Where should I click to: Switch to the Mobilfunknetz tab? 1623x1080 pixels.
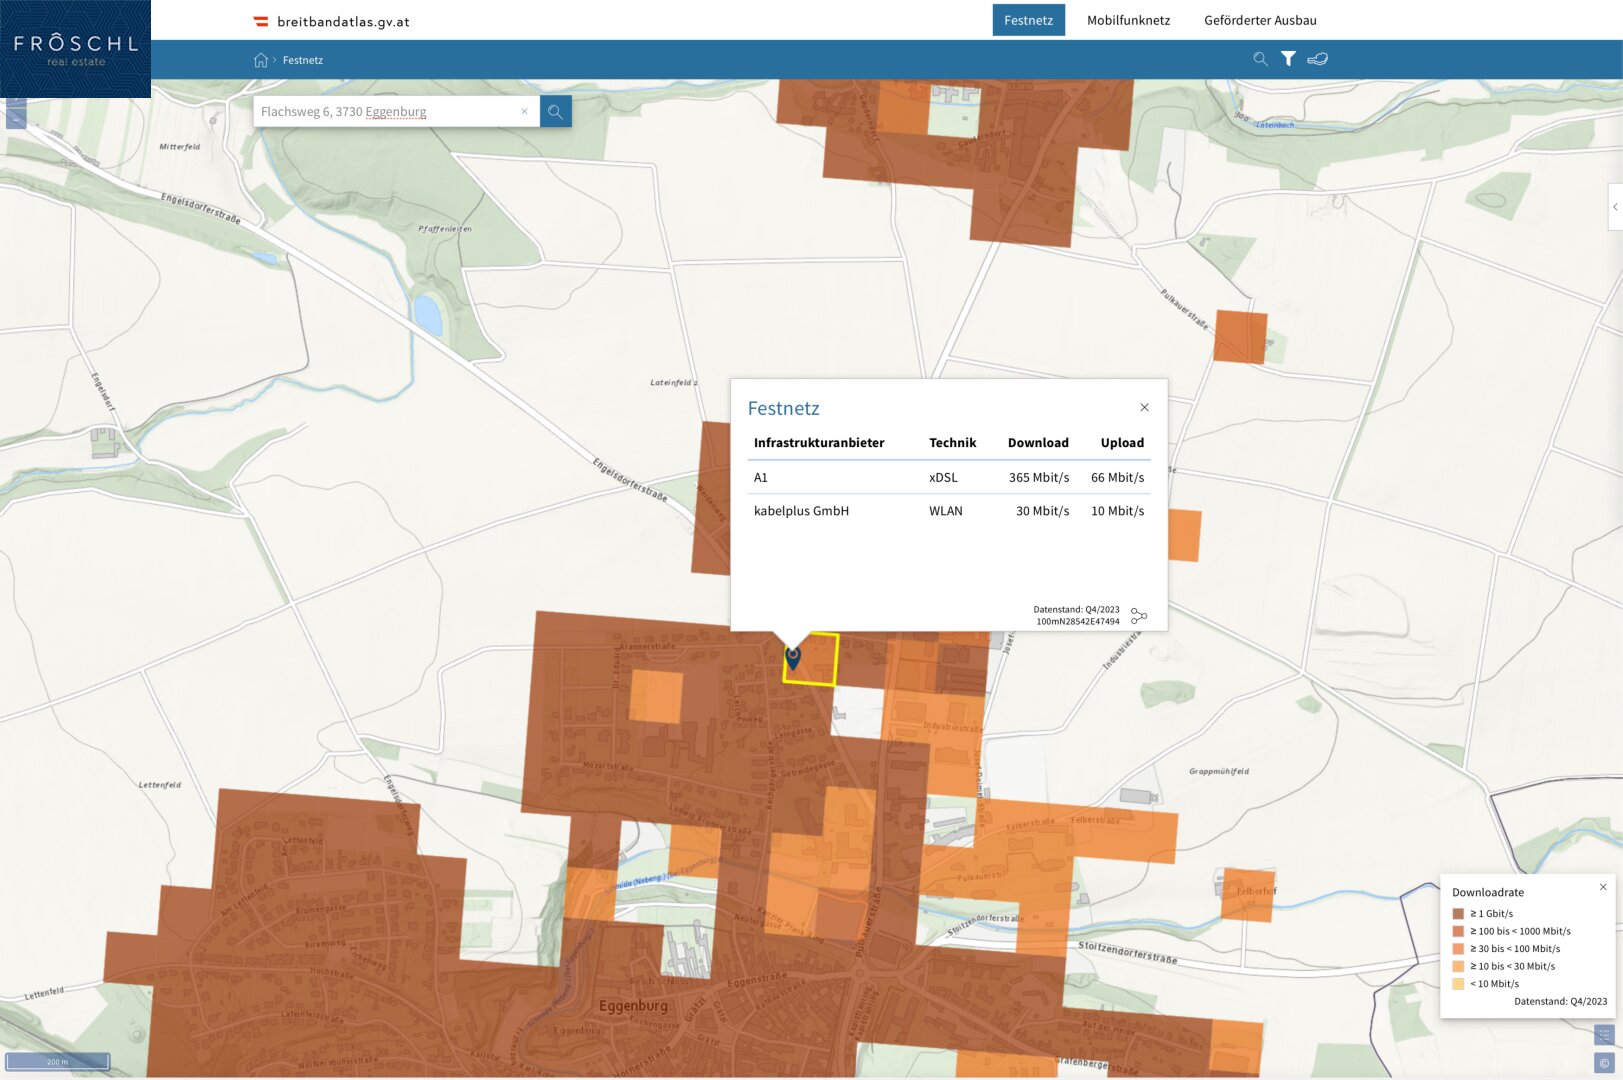pyautogui.click(x=1128, y=20)
